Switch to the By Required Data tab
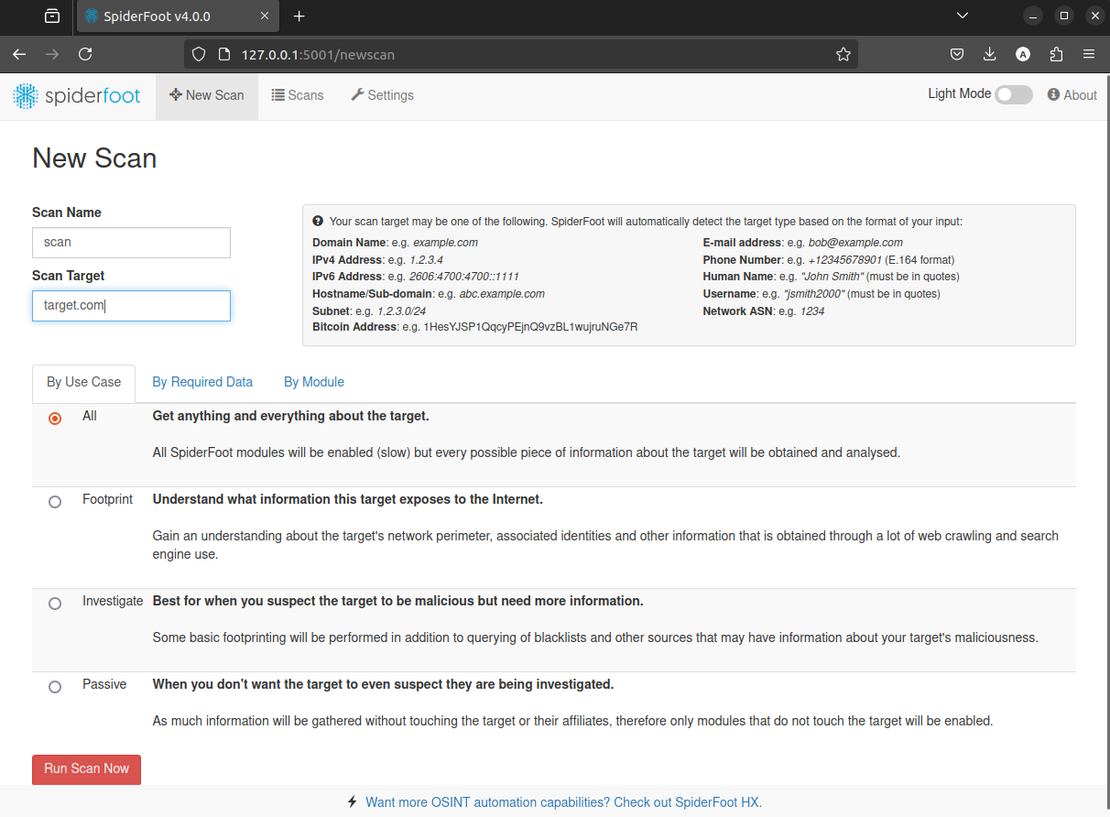1110x817 pixels. tap(202, 382)
